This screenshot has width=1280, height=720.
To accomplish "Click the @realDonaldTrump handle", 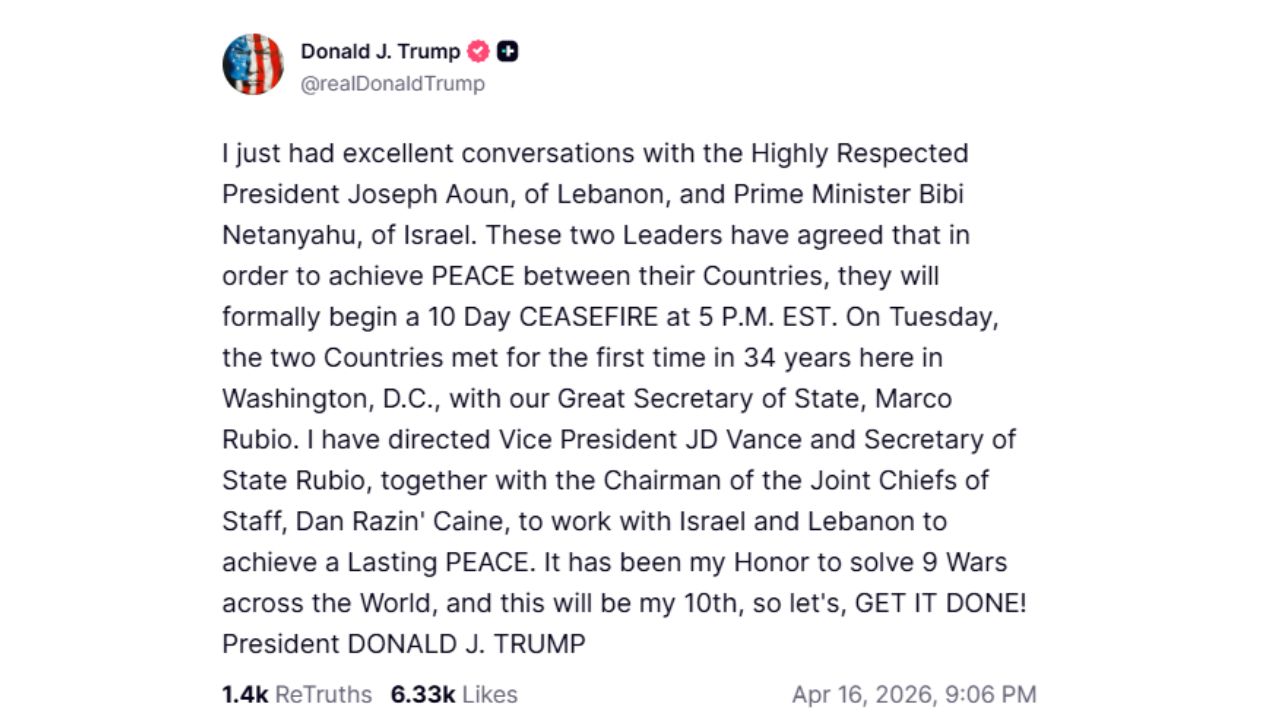I will [392, 84].
